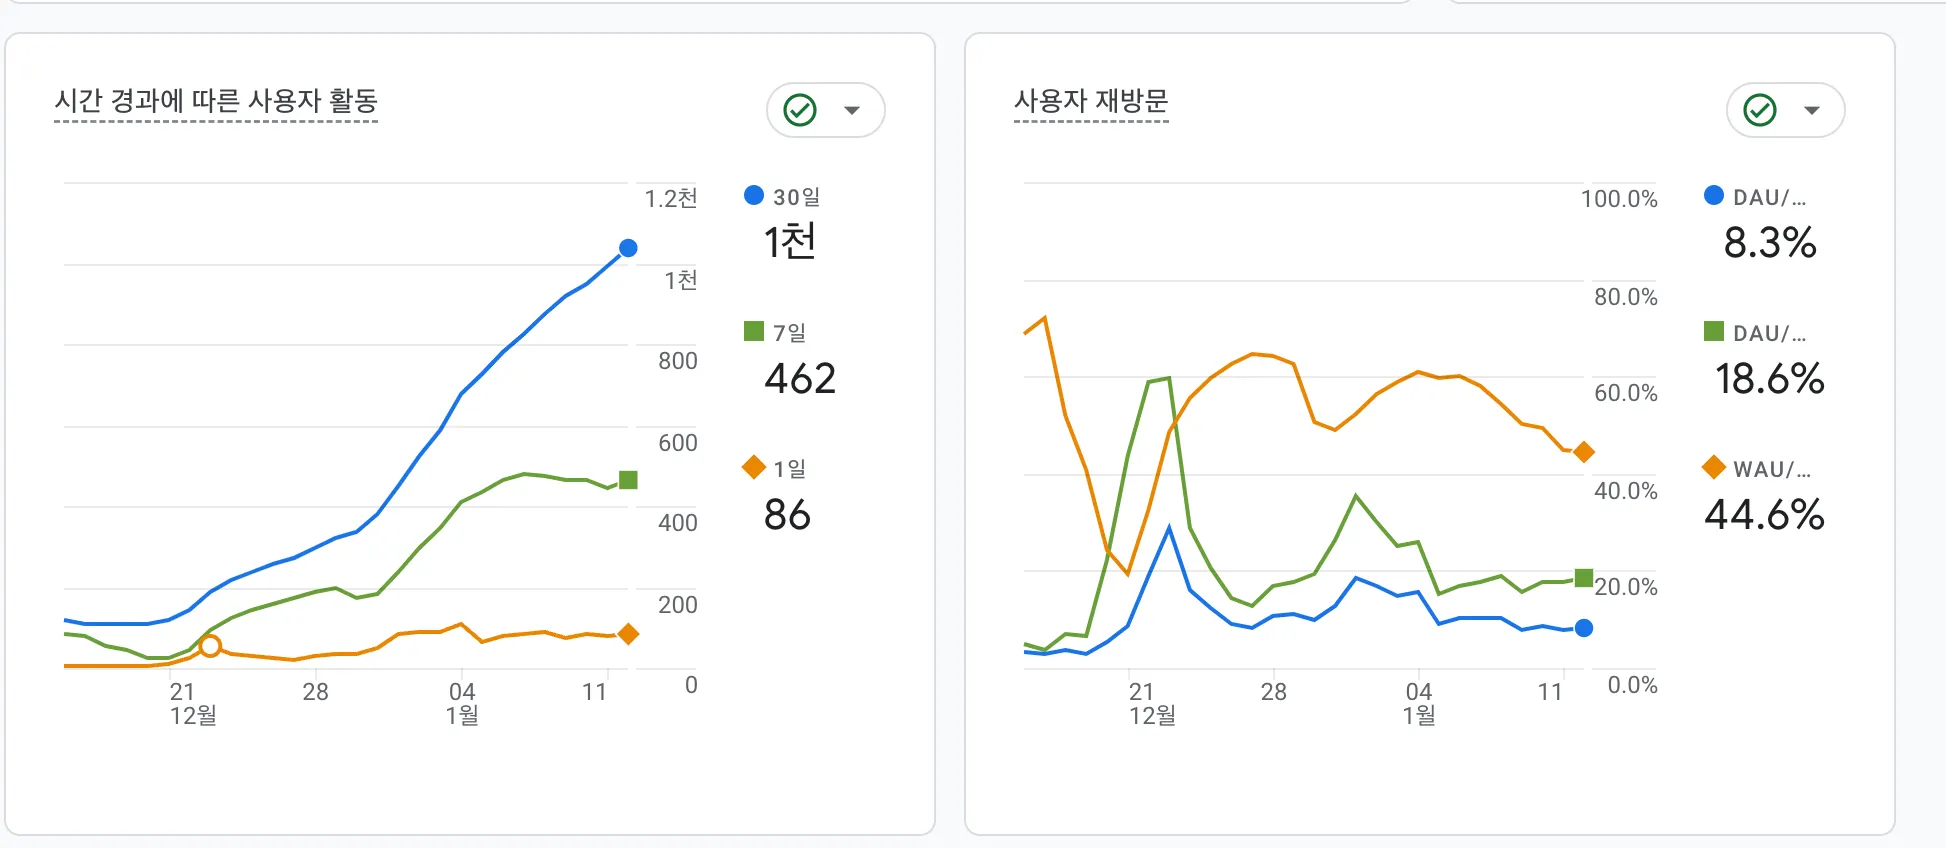Select the 1일 value 86
1946x848 pixels.
tap(787, 515)
